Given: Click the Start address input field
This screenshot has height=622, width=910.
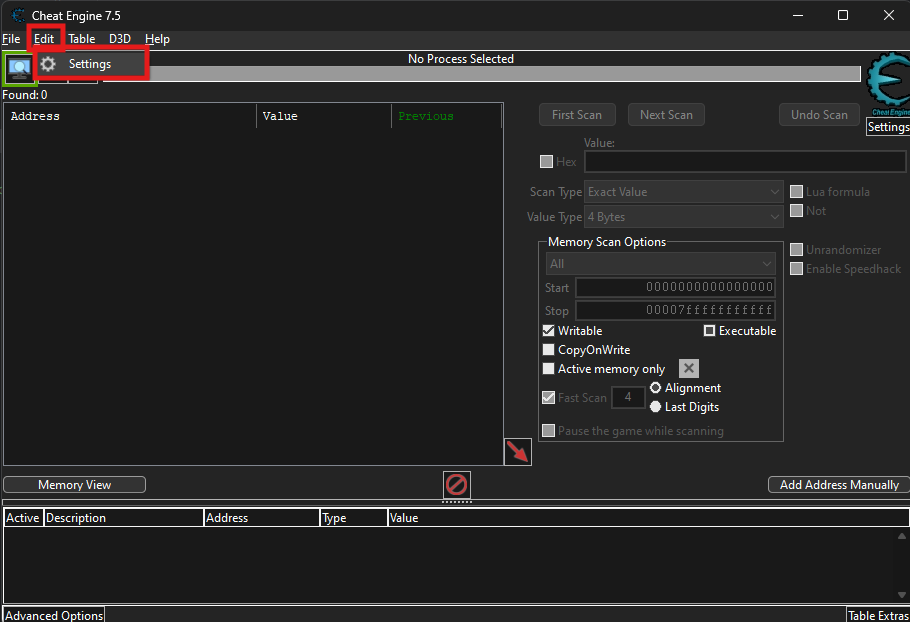Looking at the screenshot, I should pyautogui.click(x=675, y=288).
